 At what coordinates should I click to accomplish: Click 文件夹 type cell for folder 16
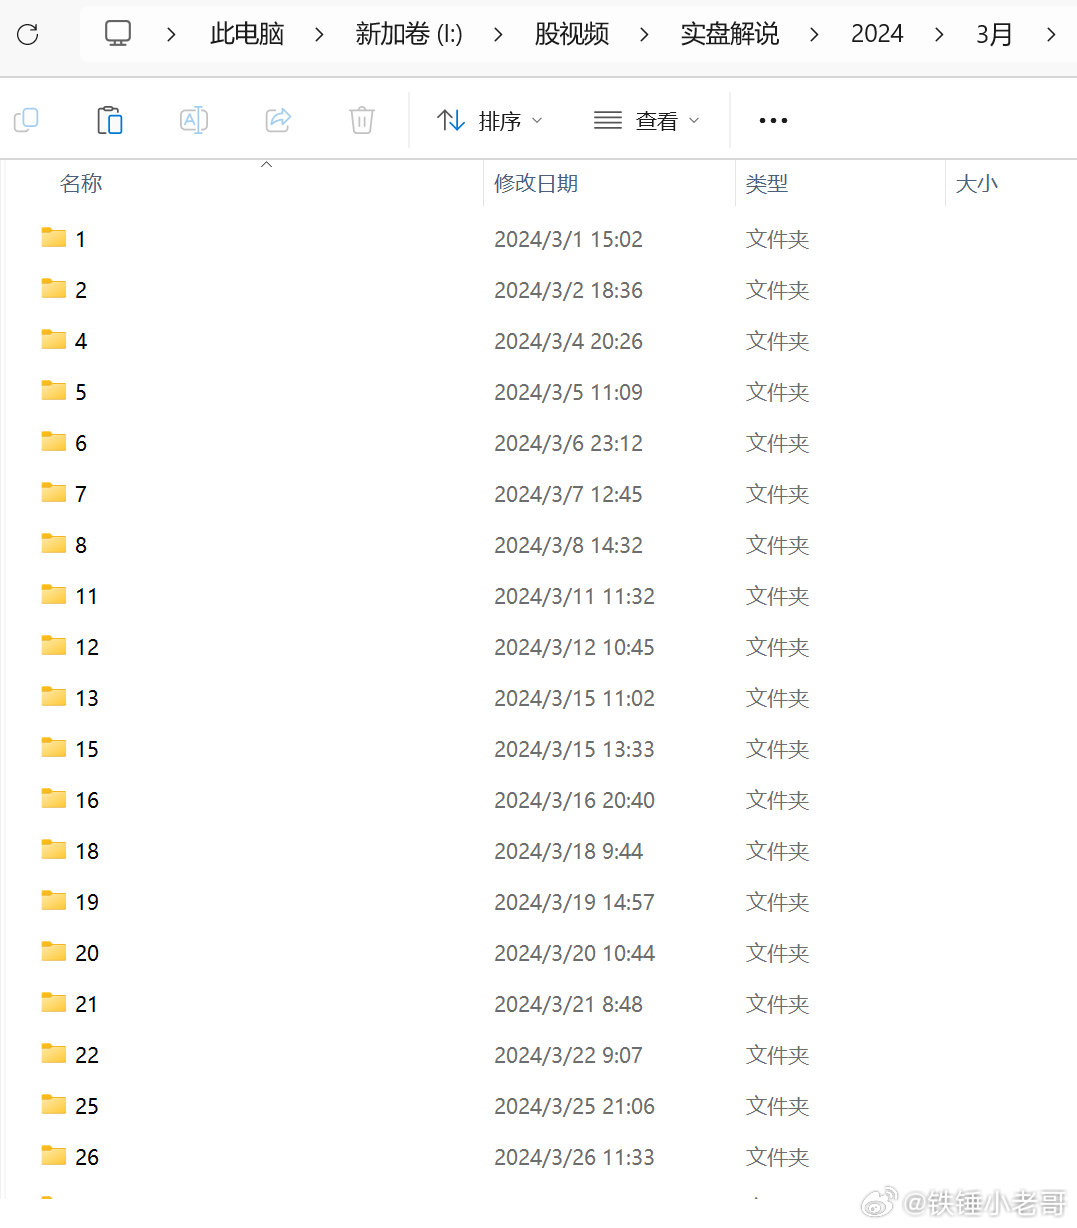[777, 800]
